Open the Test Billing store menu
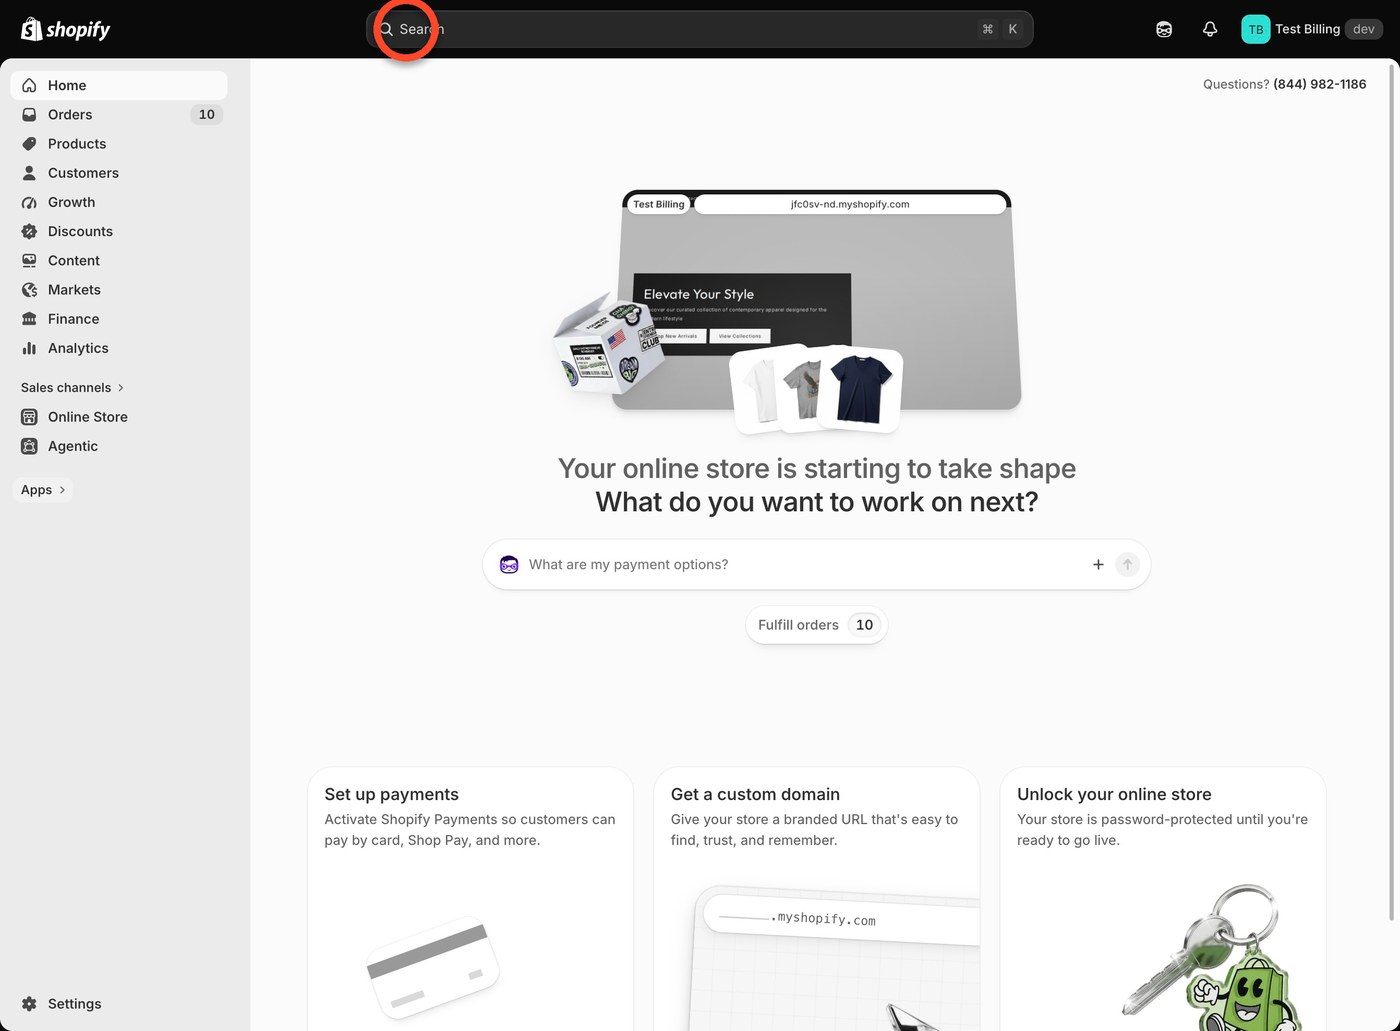Screen dimensions: 1400x1031 coord(1311,29)
